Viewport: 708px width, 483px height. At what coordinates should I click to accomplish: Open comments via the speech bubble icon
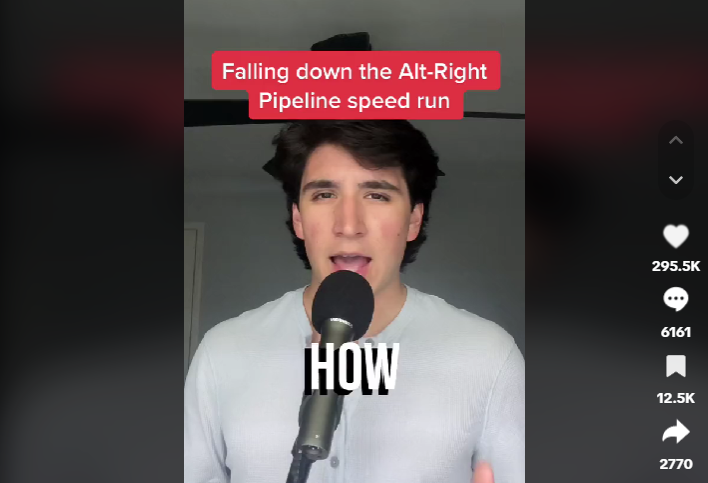[675, 300]
